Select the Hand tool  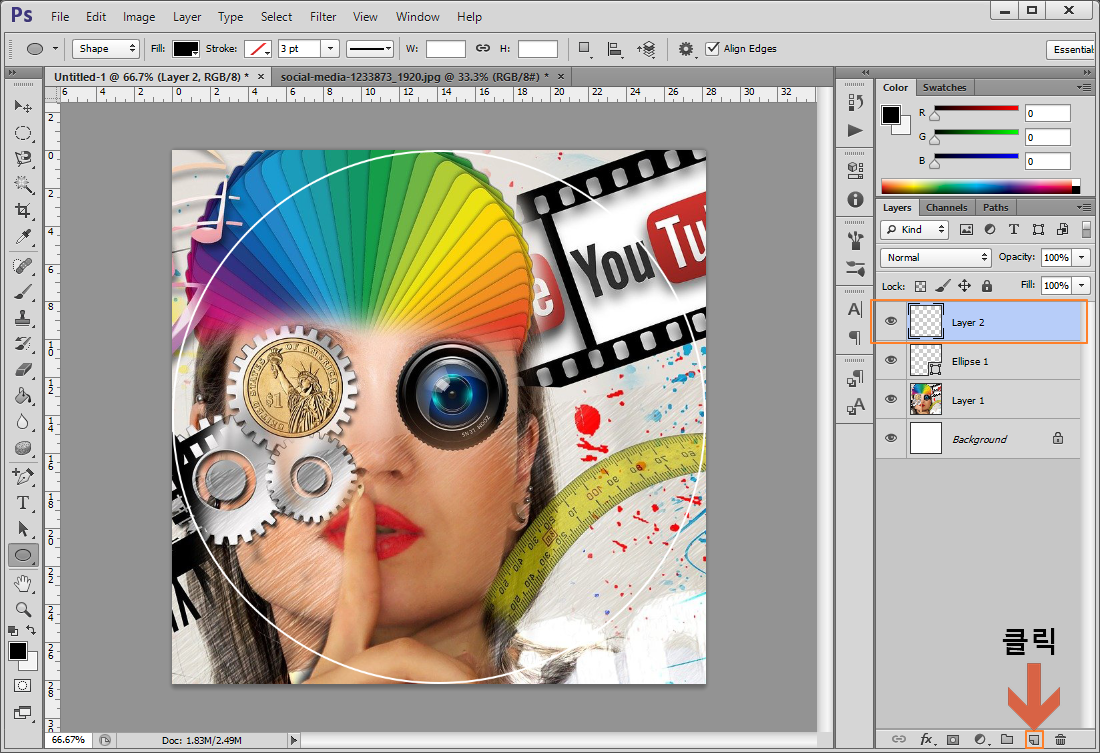point(23,583)
